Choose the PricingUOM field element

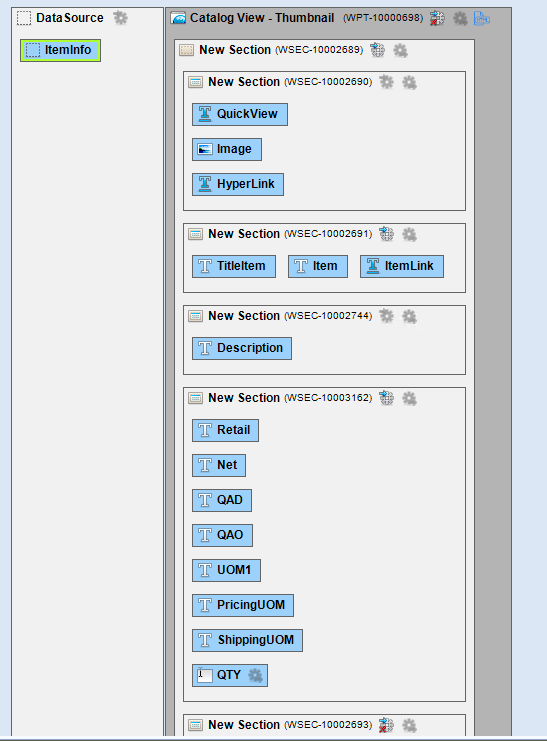(243, 605)
